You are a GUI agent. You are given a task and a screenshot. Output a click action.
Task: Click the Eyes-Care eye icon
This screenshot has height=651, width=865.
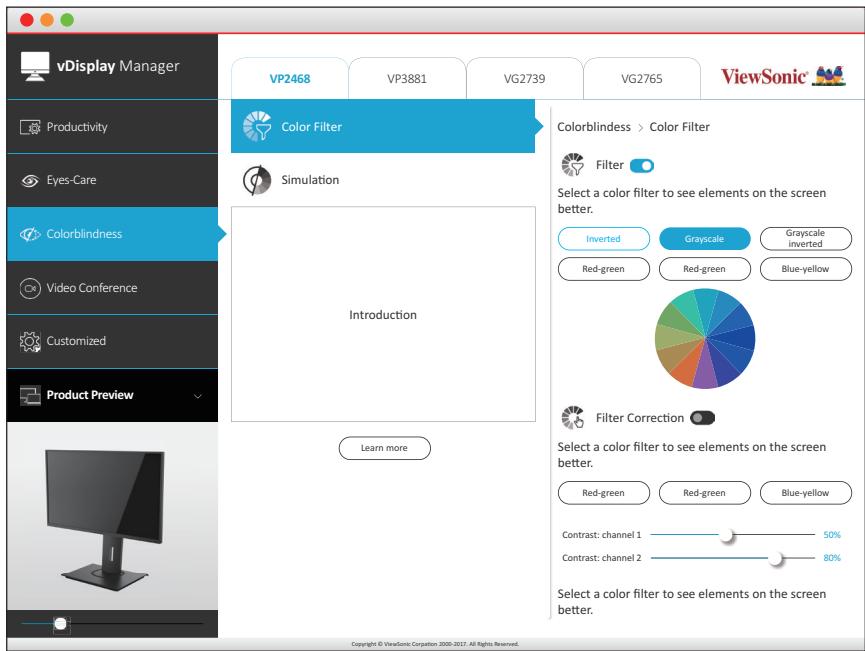coord(30,180)
